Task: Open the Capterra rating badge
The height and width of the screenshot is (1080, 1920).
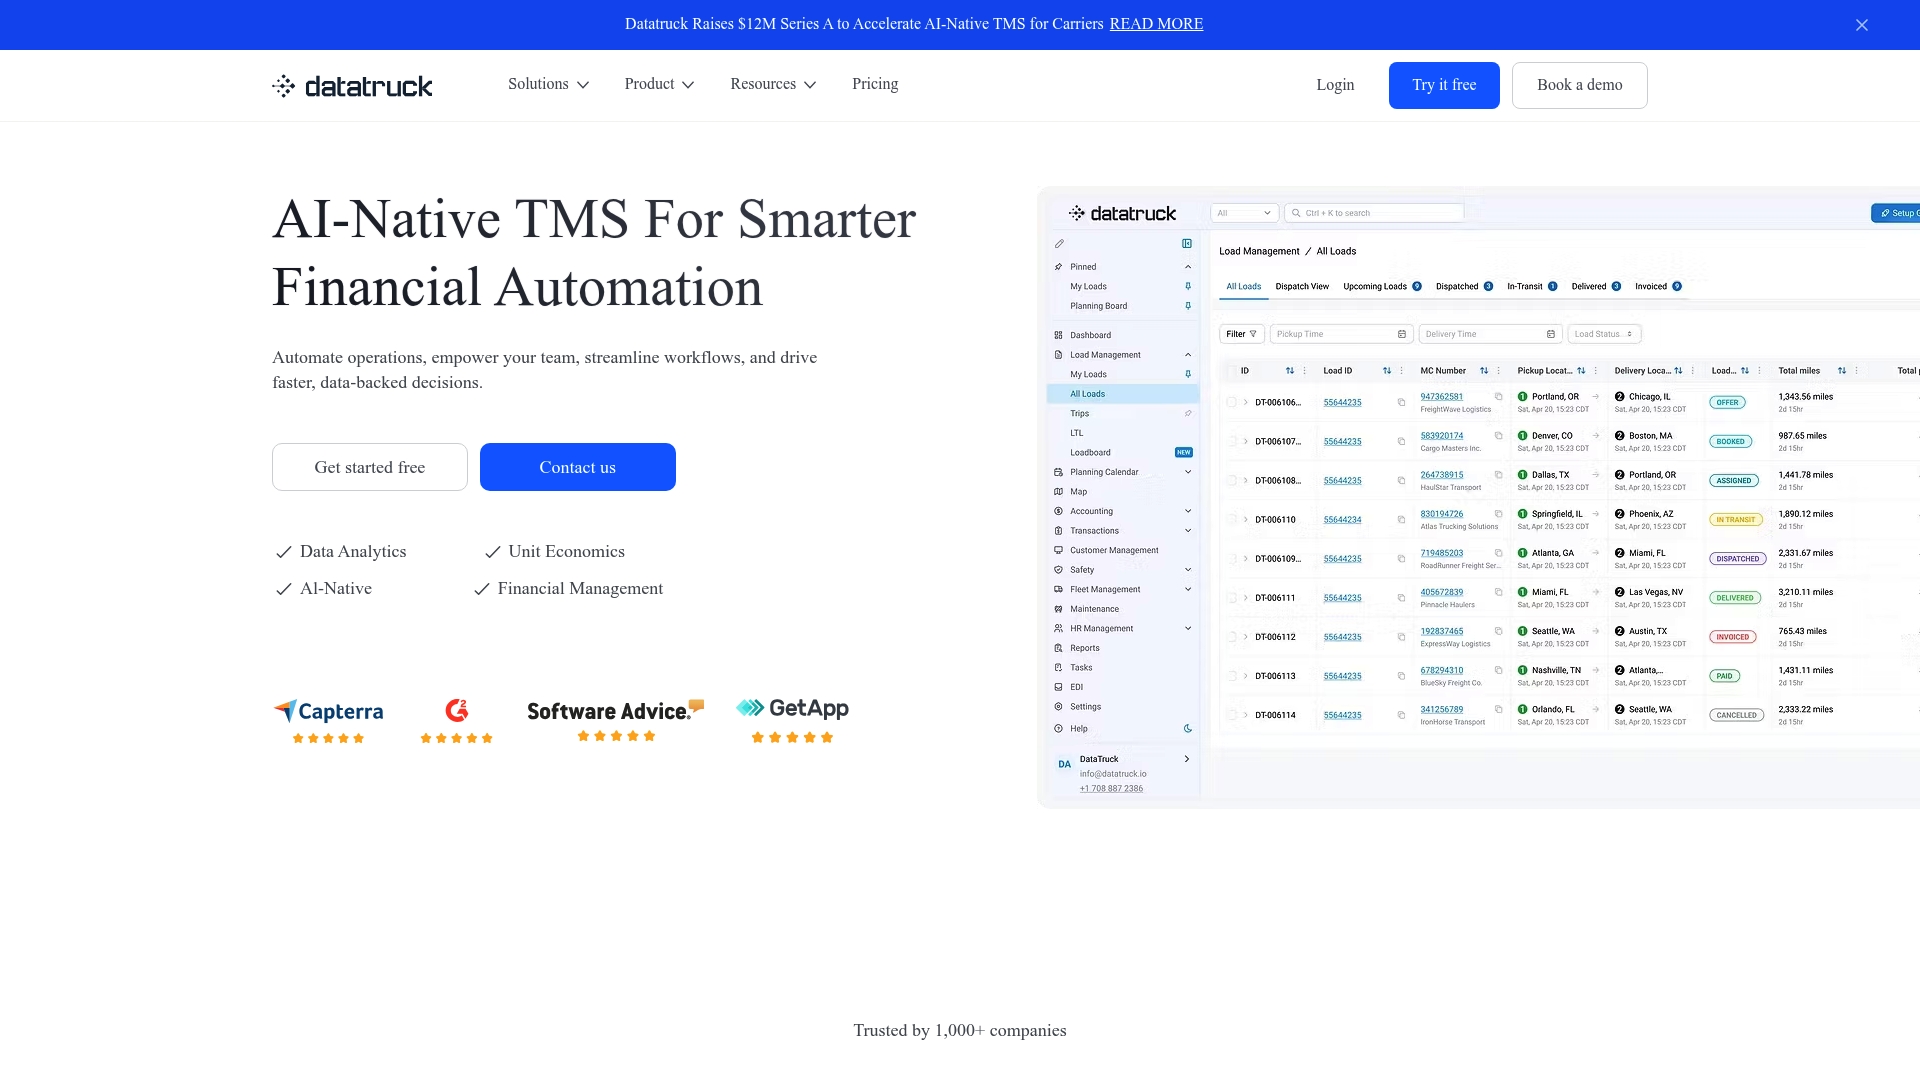Action: click(328, 721)
